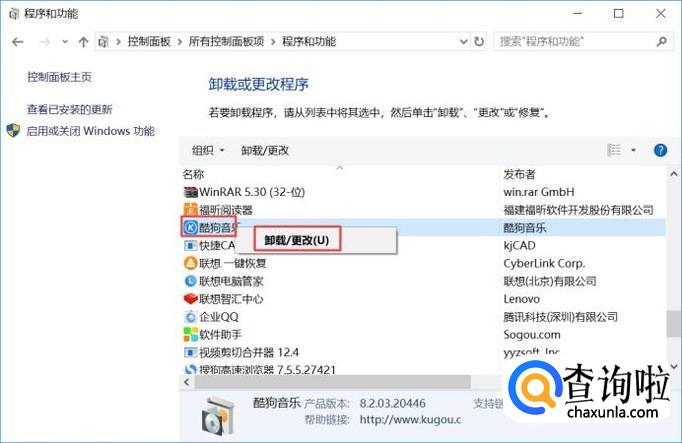Open 查看已安装的更新 link
The width and height of the screenshot is (682, 443).
coord(69,110)
